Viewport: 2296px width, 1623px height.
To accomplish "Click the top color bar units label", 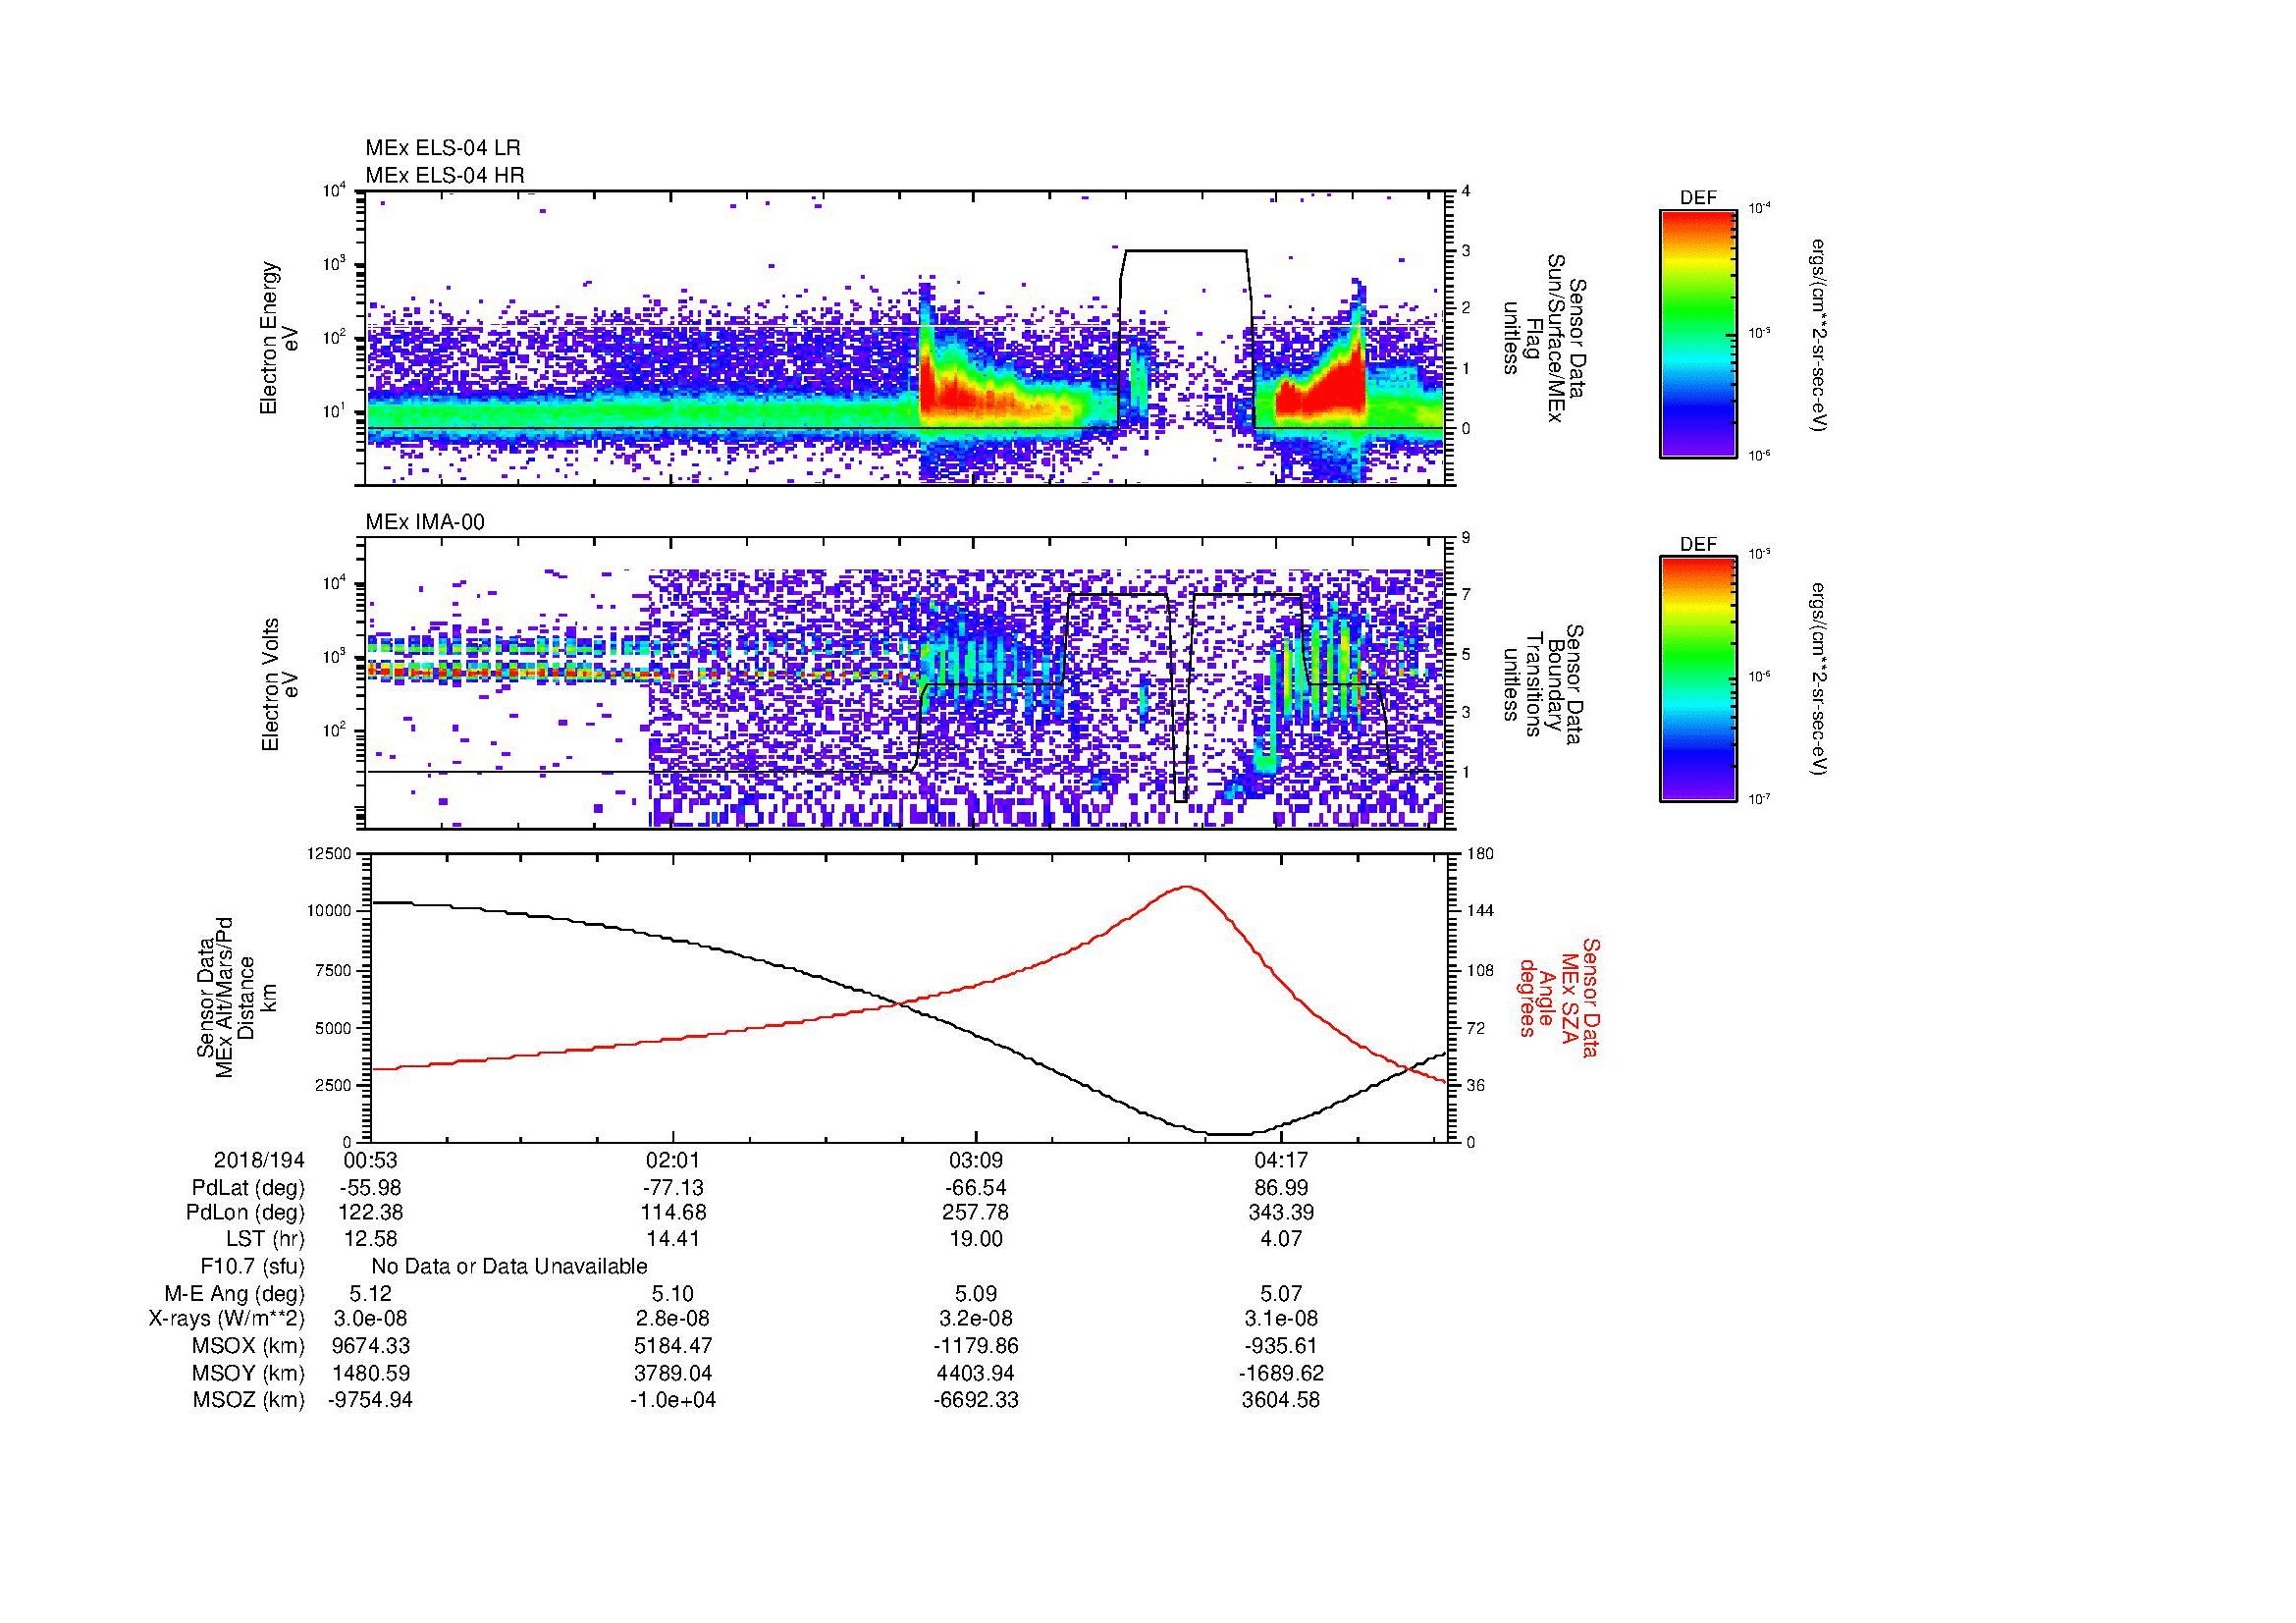I will pos(1818,334).
